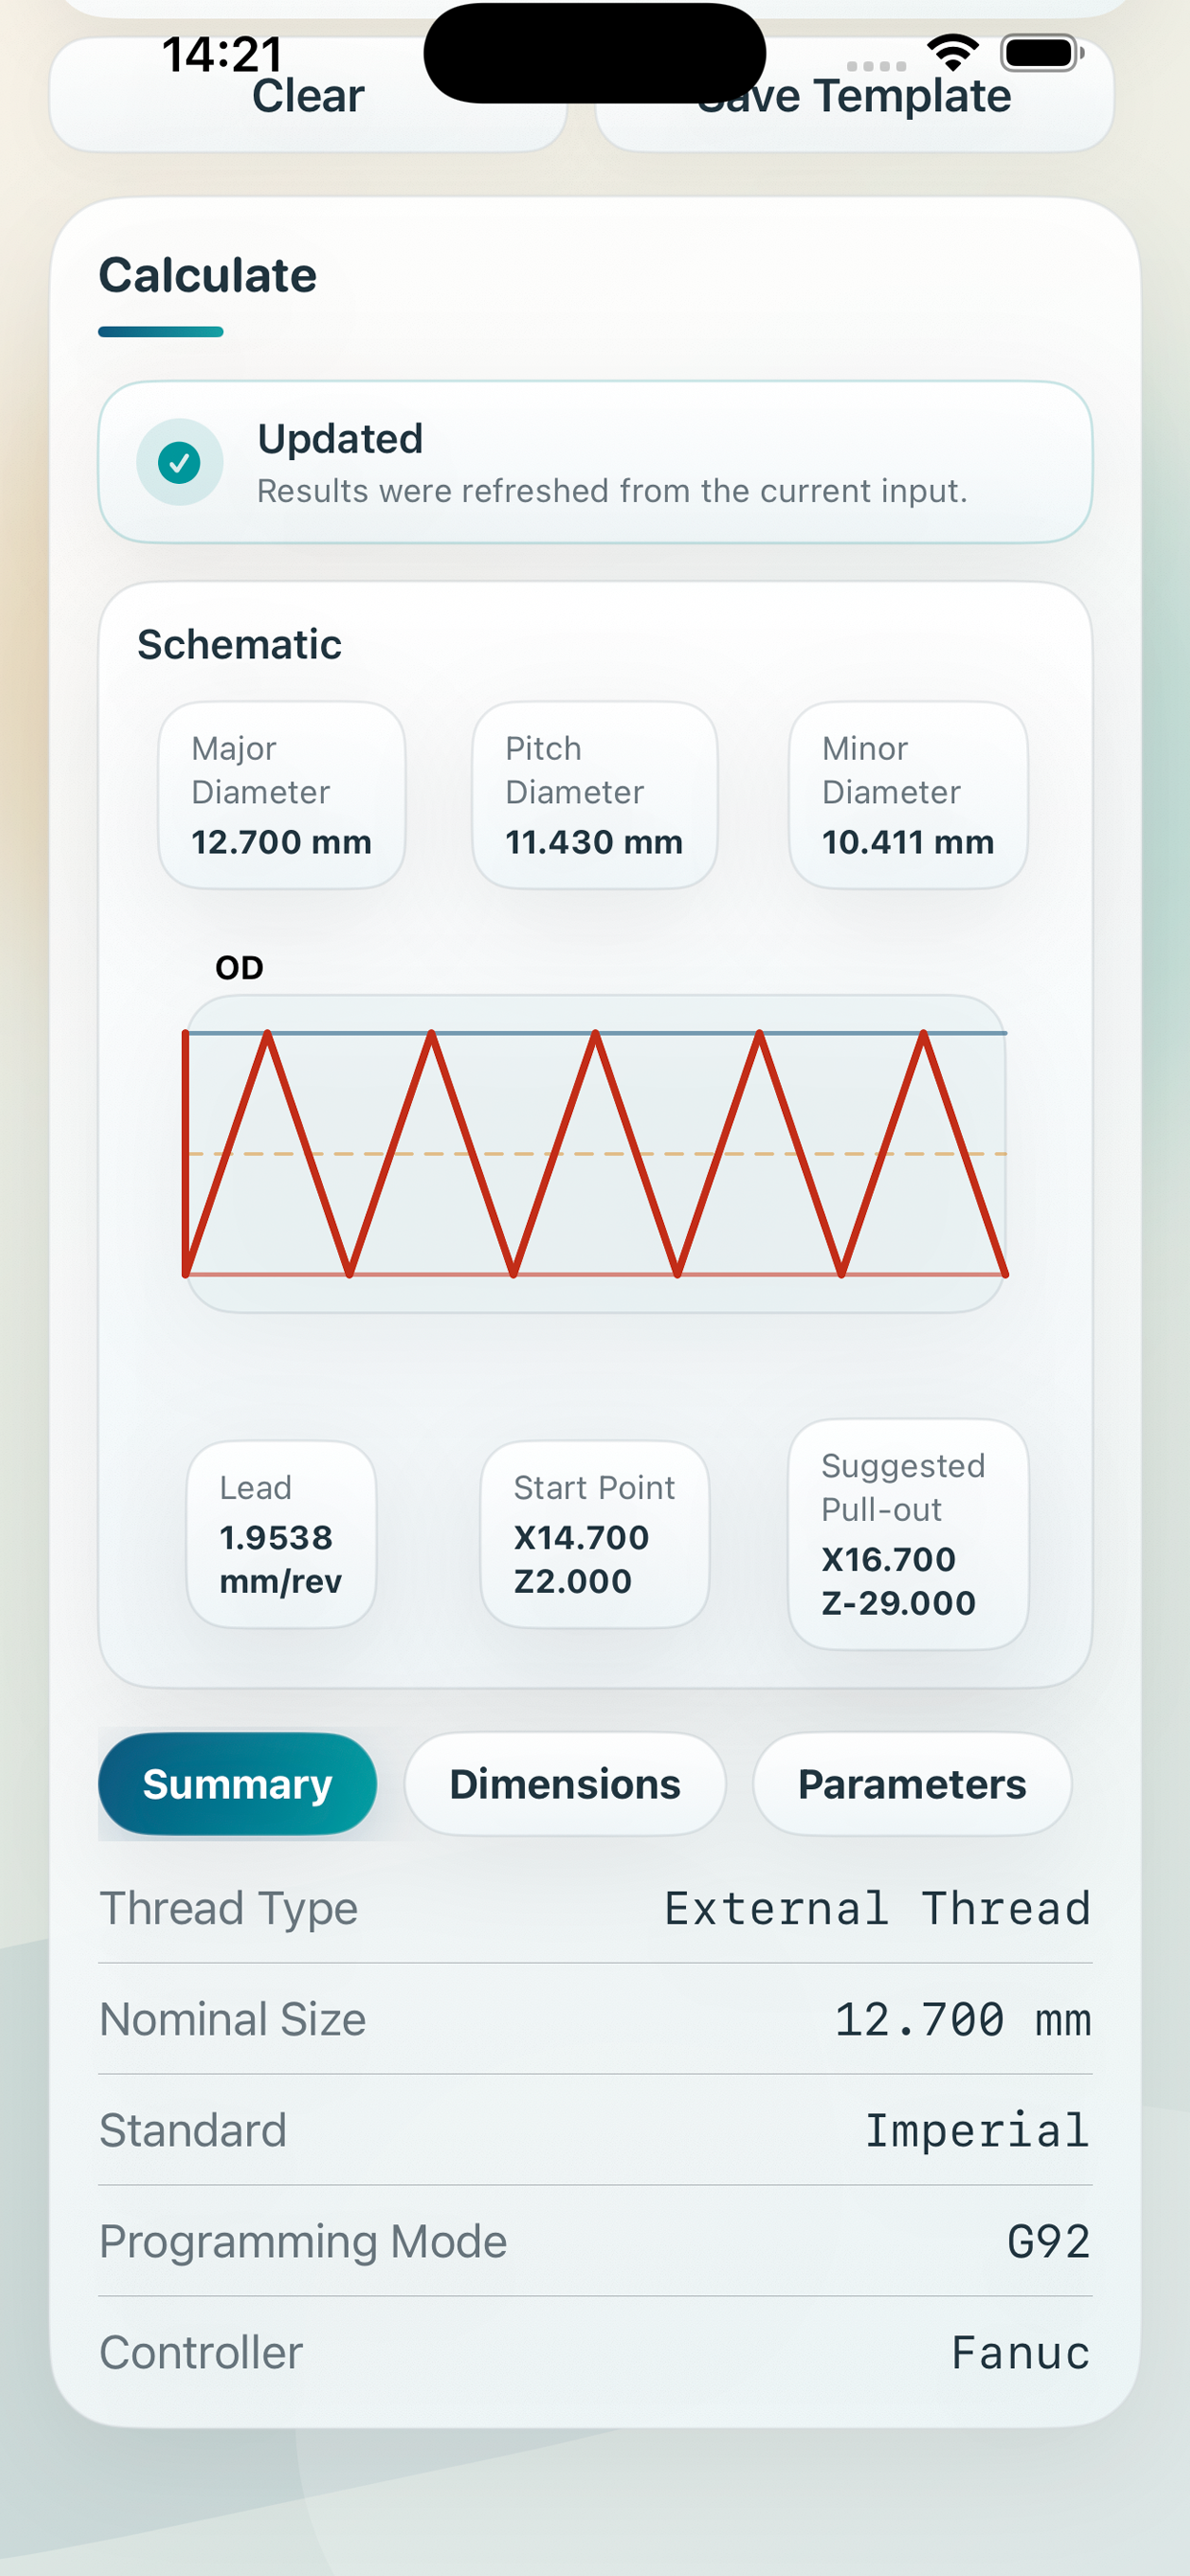
Task: Tap the Schematic heading
Action: click(239, 644)
